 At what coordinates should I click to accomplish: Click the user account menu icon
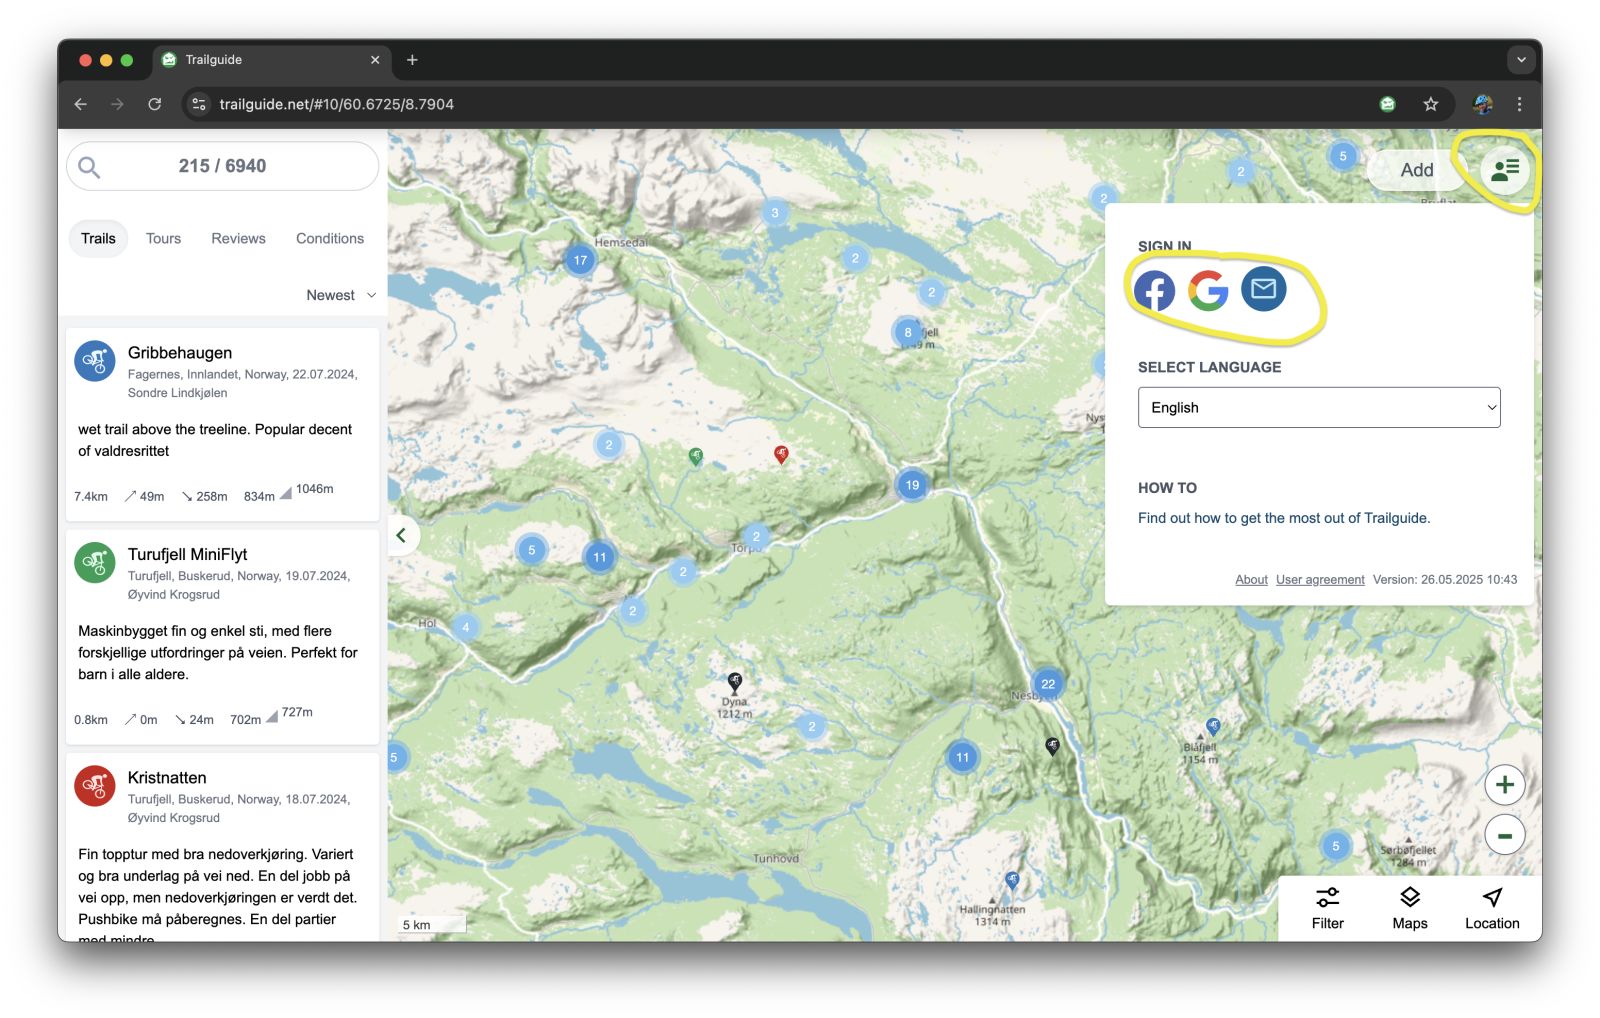point(1505,170)
